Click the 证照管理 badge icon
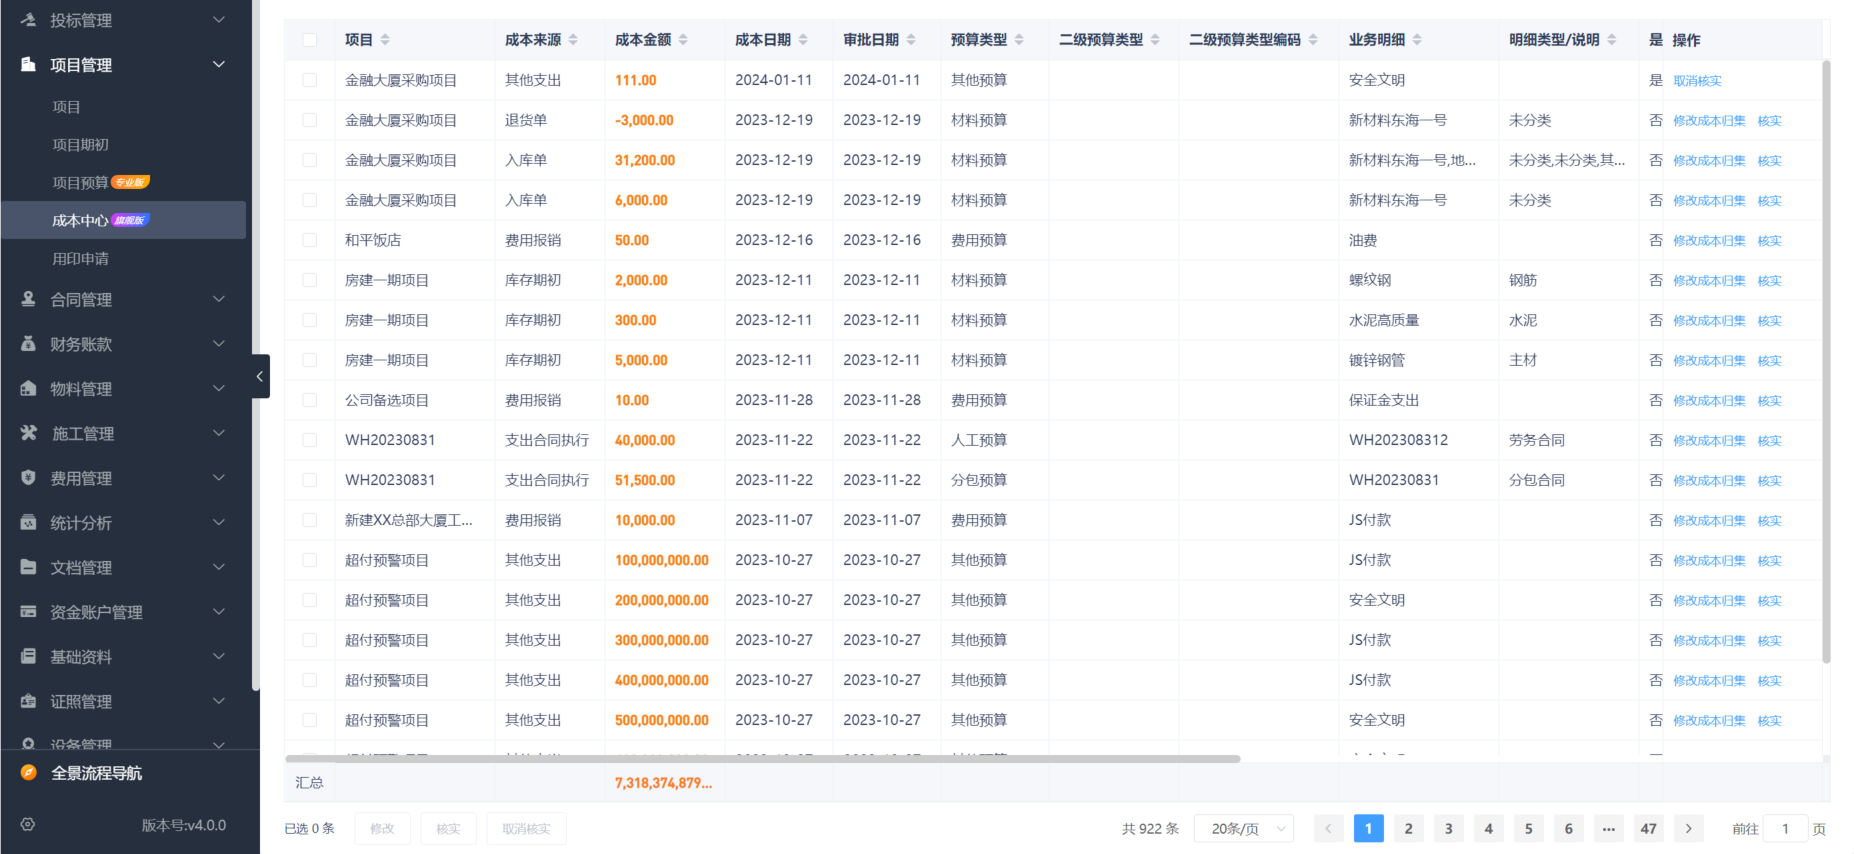This screenshot has height=854, width=1854. tap(28, 701)
